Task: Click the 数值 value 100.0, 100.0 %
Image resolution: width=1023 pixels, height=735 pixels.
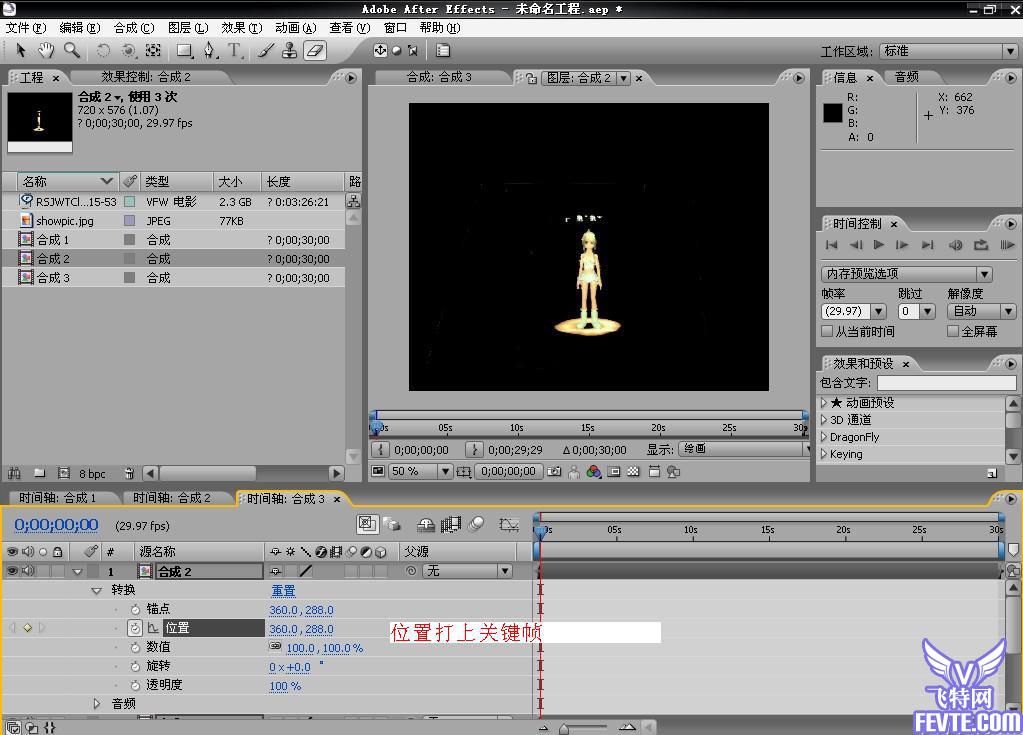Action: (324, 648)
